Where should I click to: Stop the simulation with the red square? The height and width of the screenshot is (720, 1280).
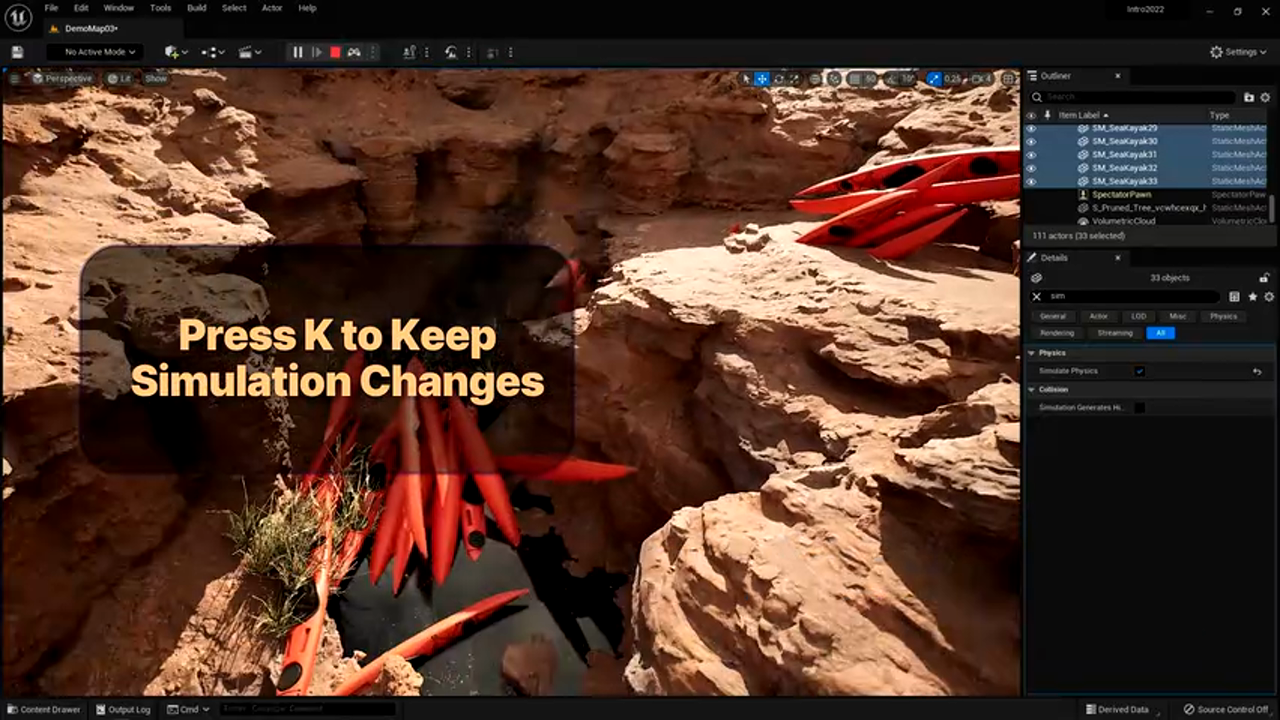(x=335, y=52)
